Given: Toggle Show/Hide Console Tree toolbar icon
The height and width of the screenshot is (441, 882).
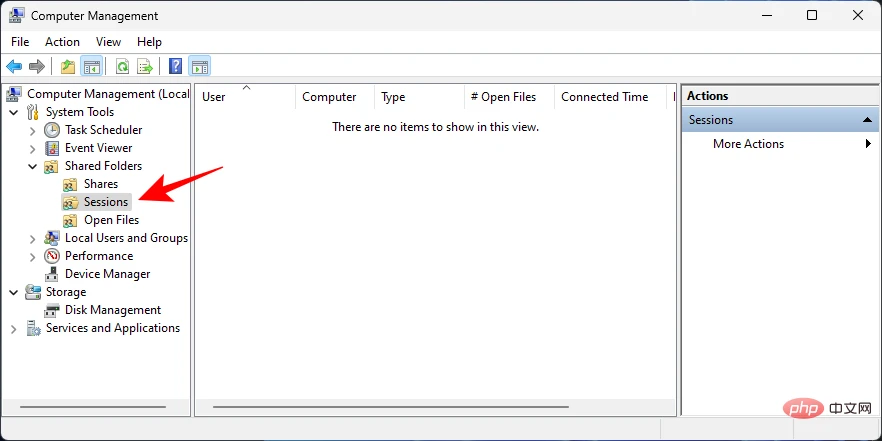Looking at the screenshot, I should (92, 67).
